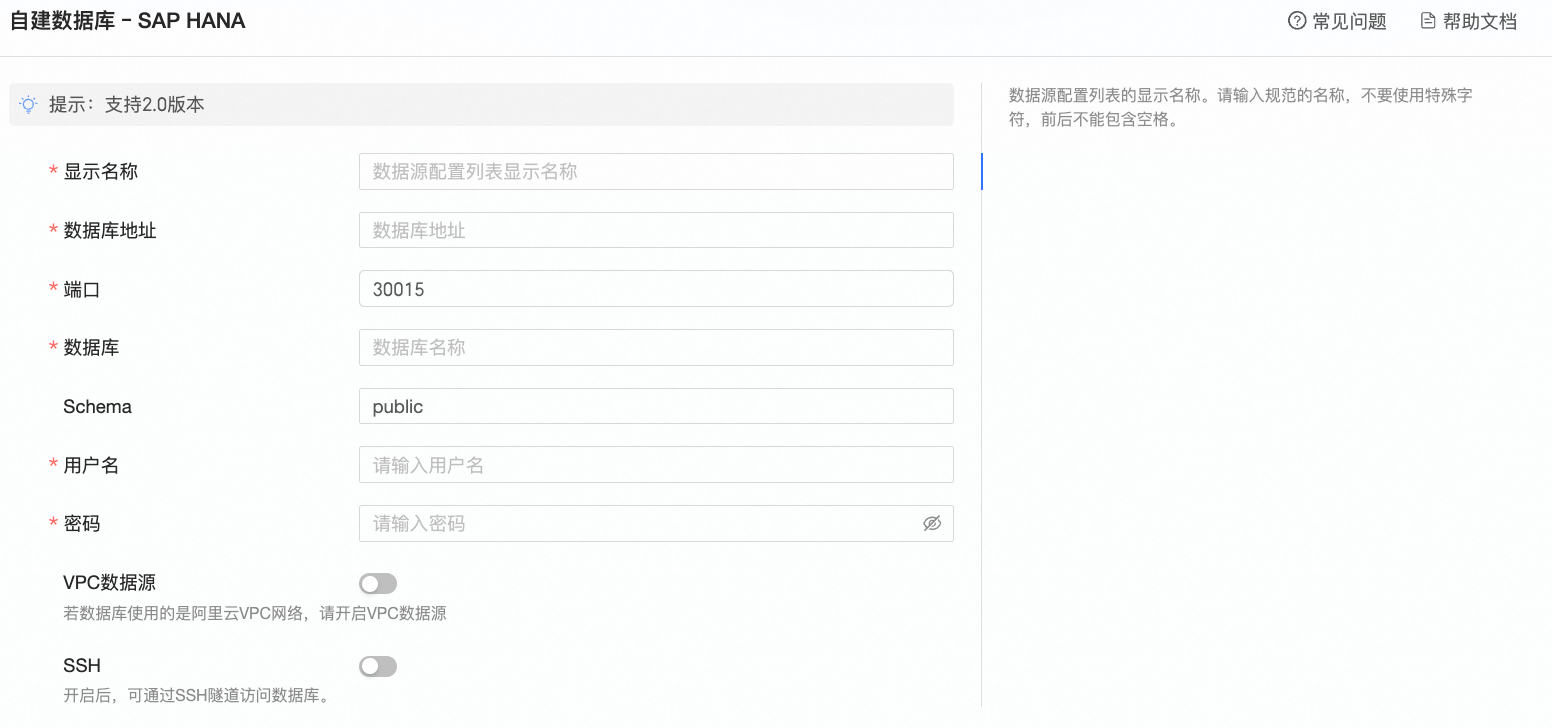Edit the Schema field showing public
This screenshot has width=1552, height=728.
tap(656, 406)
